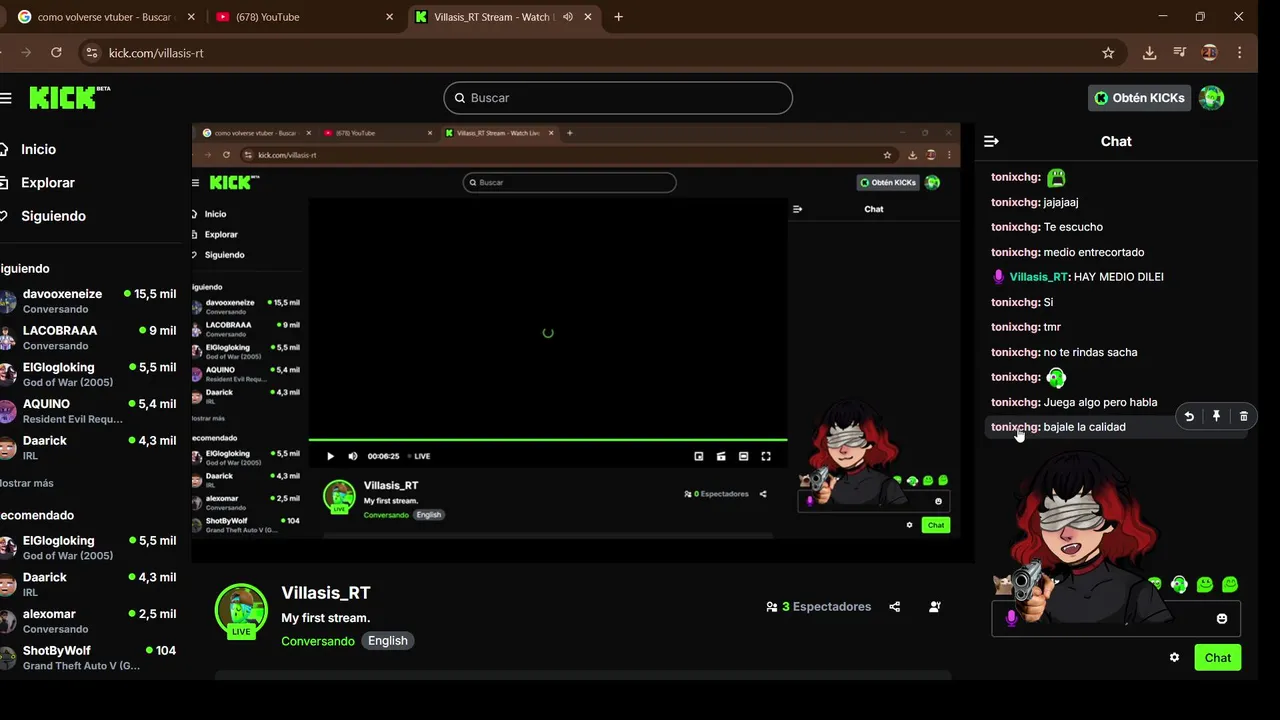Open a new browser tab with plus icon
This screenshot has width=1280, height=720.
pyautogui.click(x=618, y=17)
